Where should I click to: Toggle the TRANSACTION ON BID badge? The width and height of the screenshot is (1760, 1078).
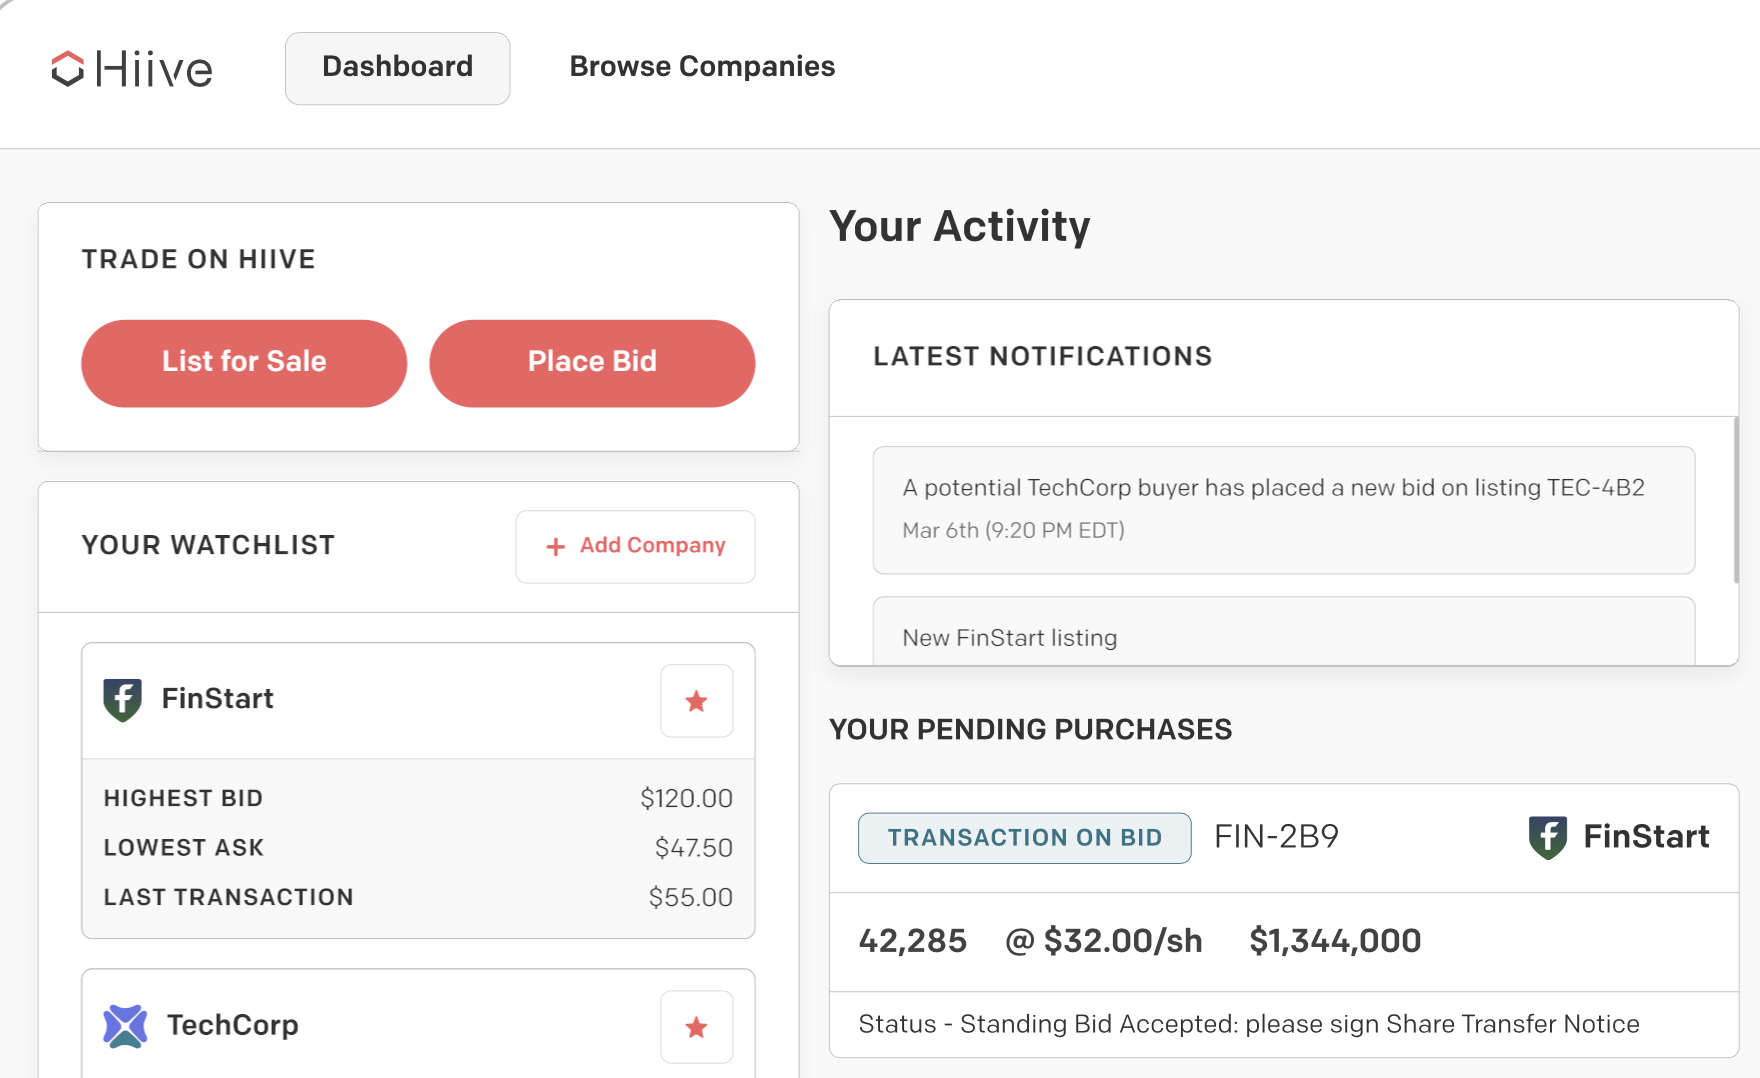tap(1023, 838)
